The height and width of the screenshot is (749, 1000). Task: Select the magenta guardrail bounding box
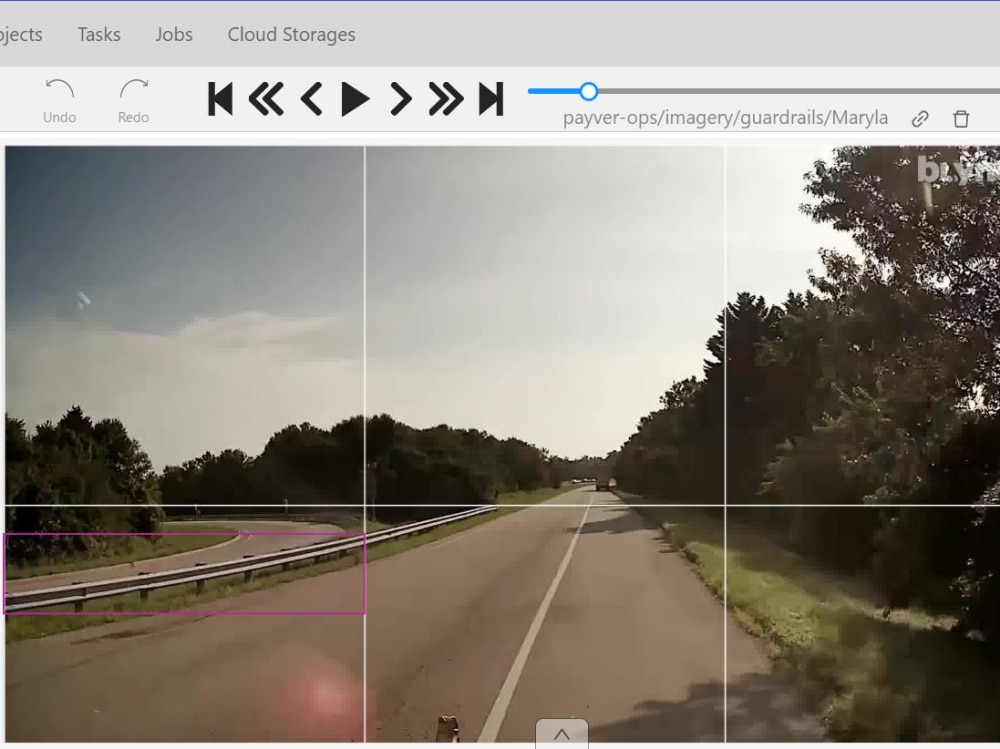coord(184,574)
